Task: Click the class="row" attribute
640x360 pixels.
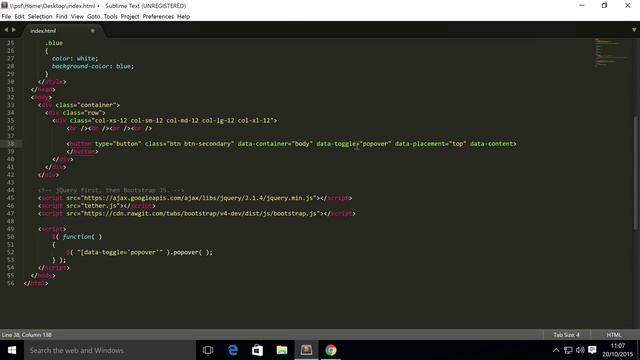Action: [x=82, y=113]
